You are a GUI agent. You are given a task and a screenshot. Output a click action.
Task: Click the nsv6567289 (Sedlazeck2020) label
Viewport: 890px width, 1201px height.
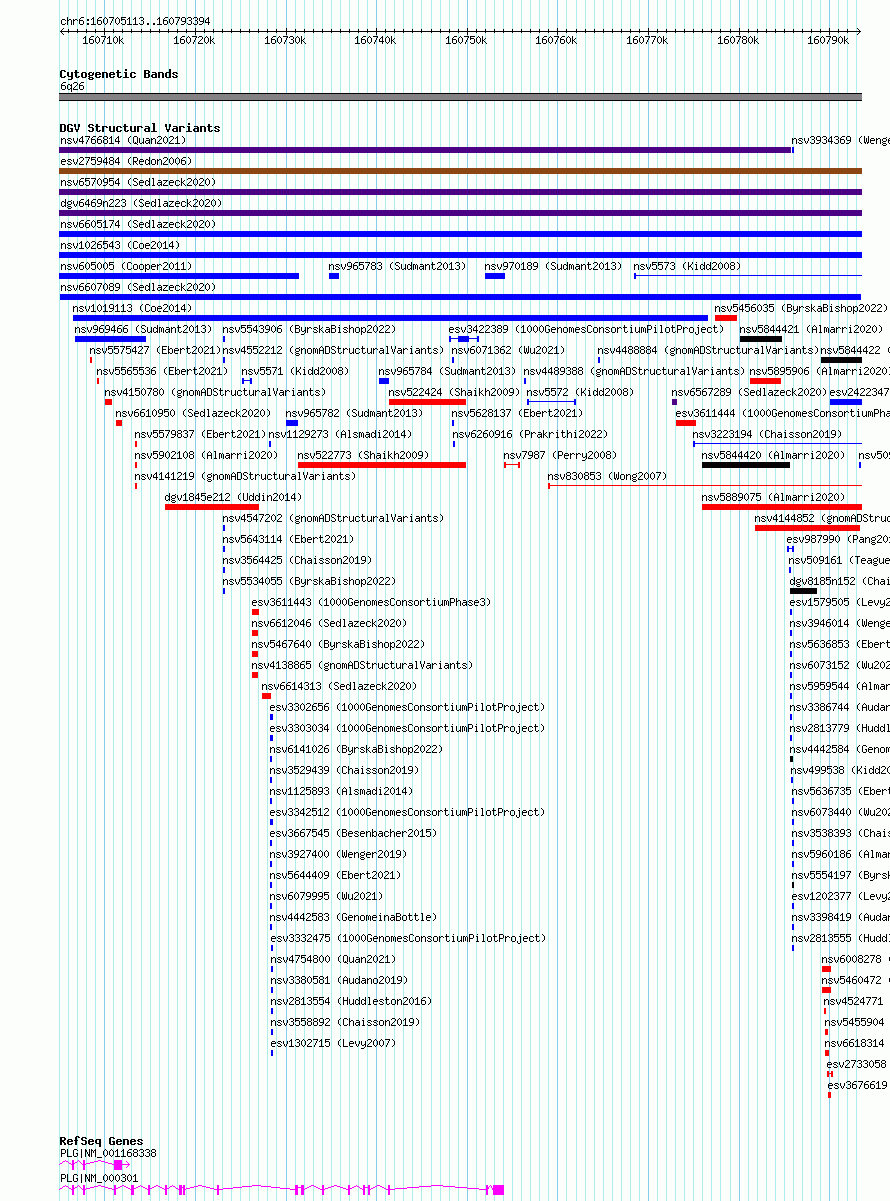[x=750, y=392]
